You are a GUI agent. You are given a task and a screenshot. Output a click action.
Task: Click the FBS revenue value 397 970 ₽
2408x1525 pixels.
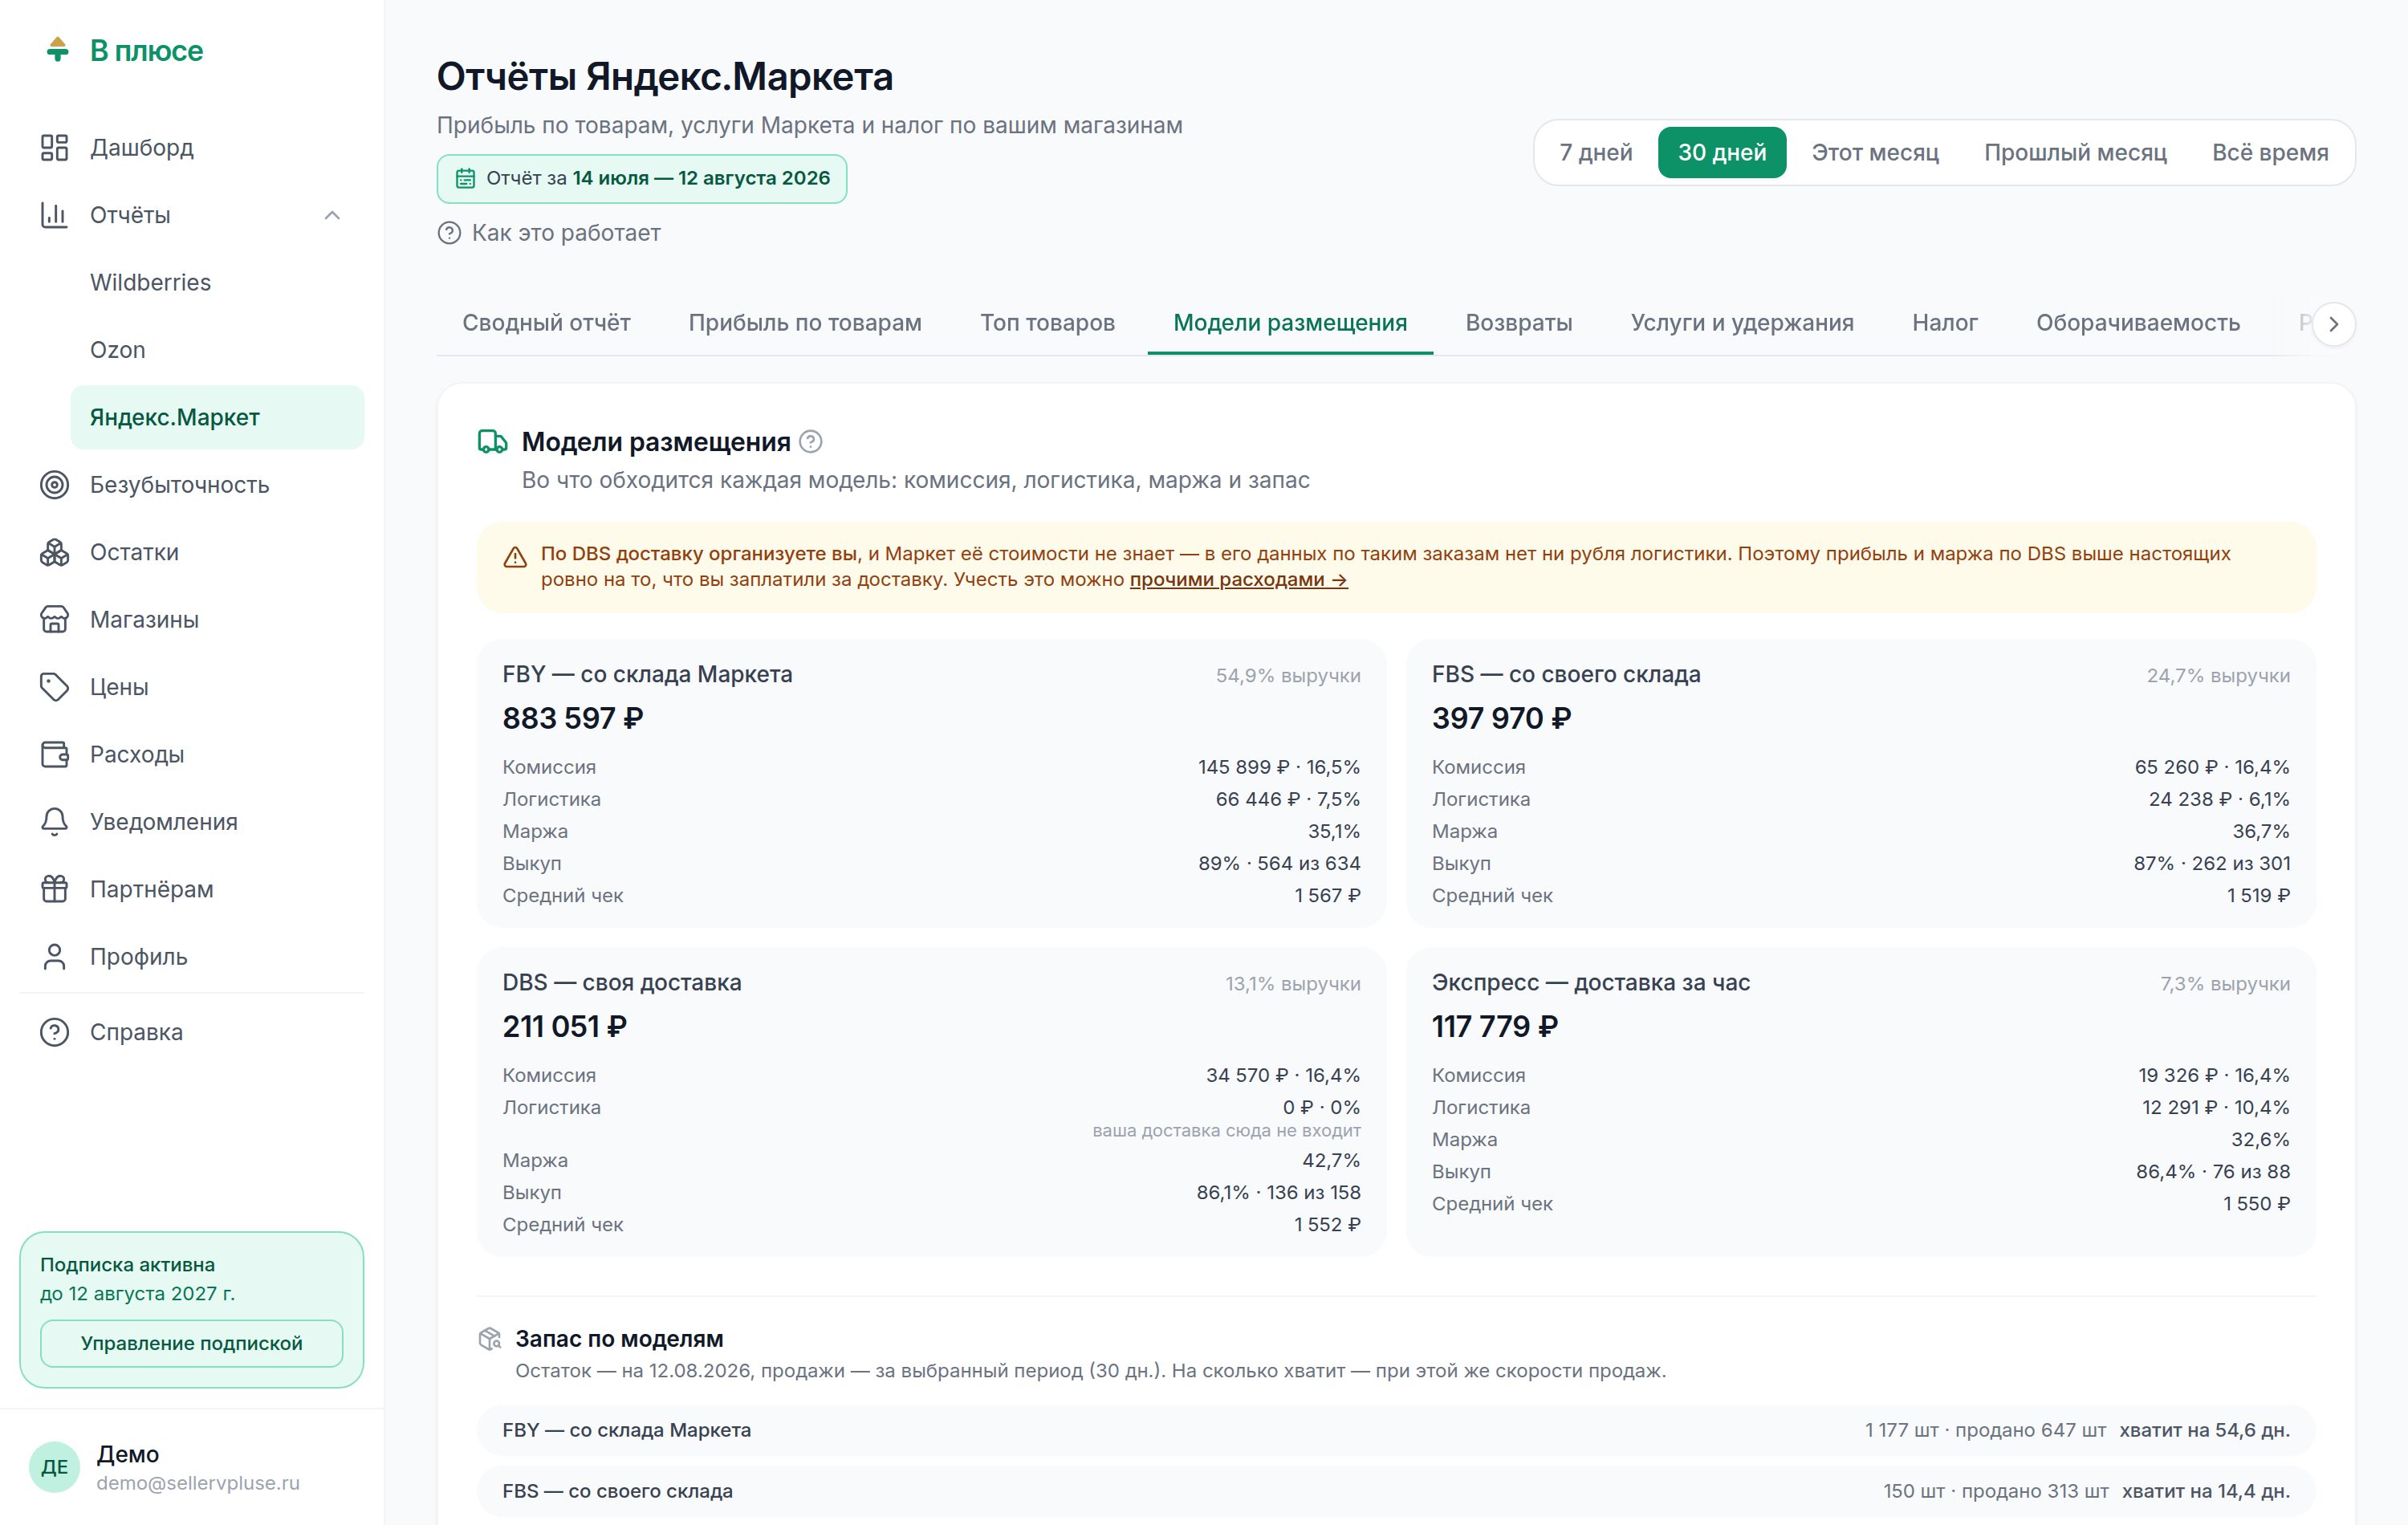click(1501, 718)
